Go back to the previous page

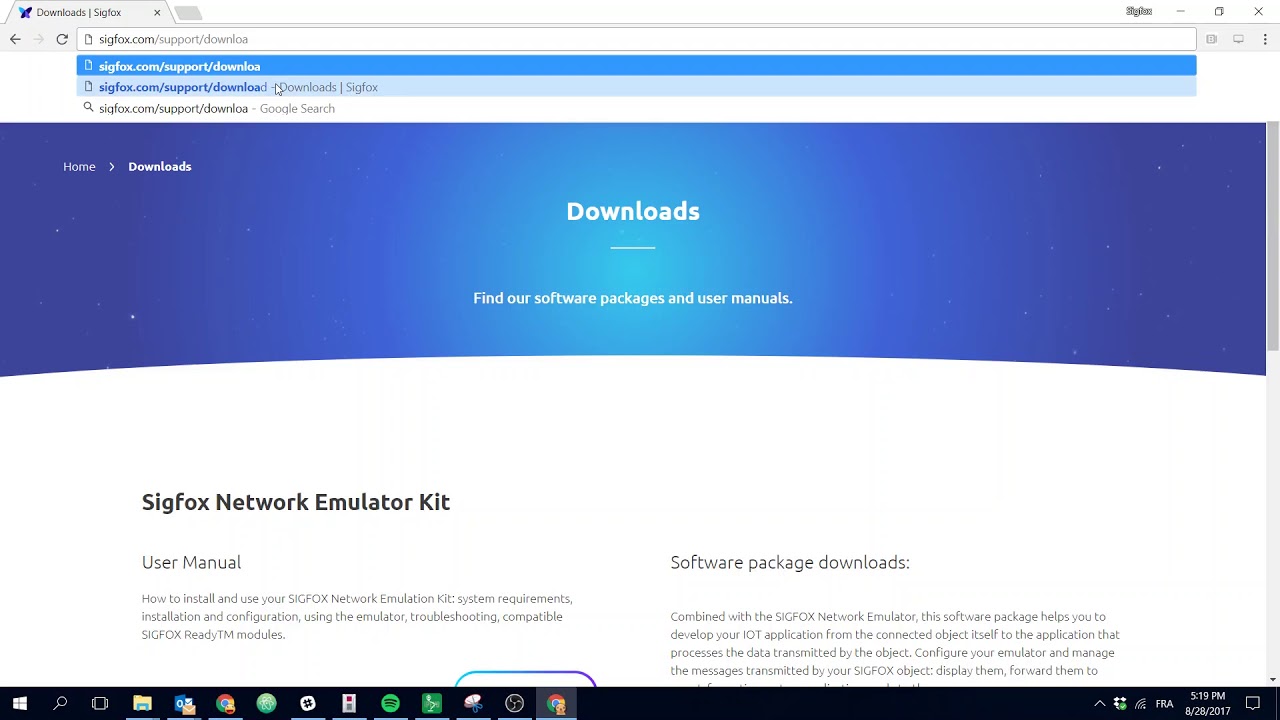[15, 39]
